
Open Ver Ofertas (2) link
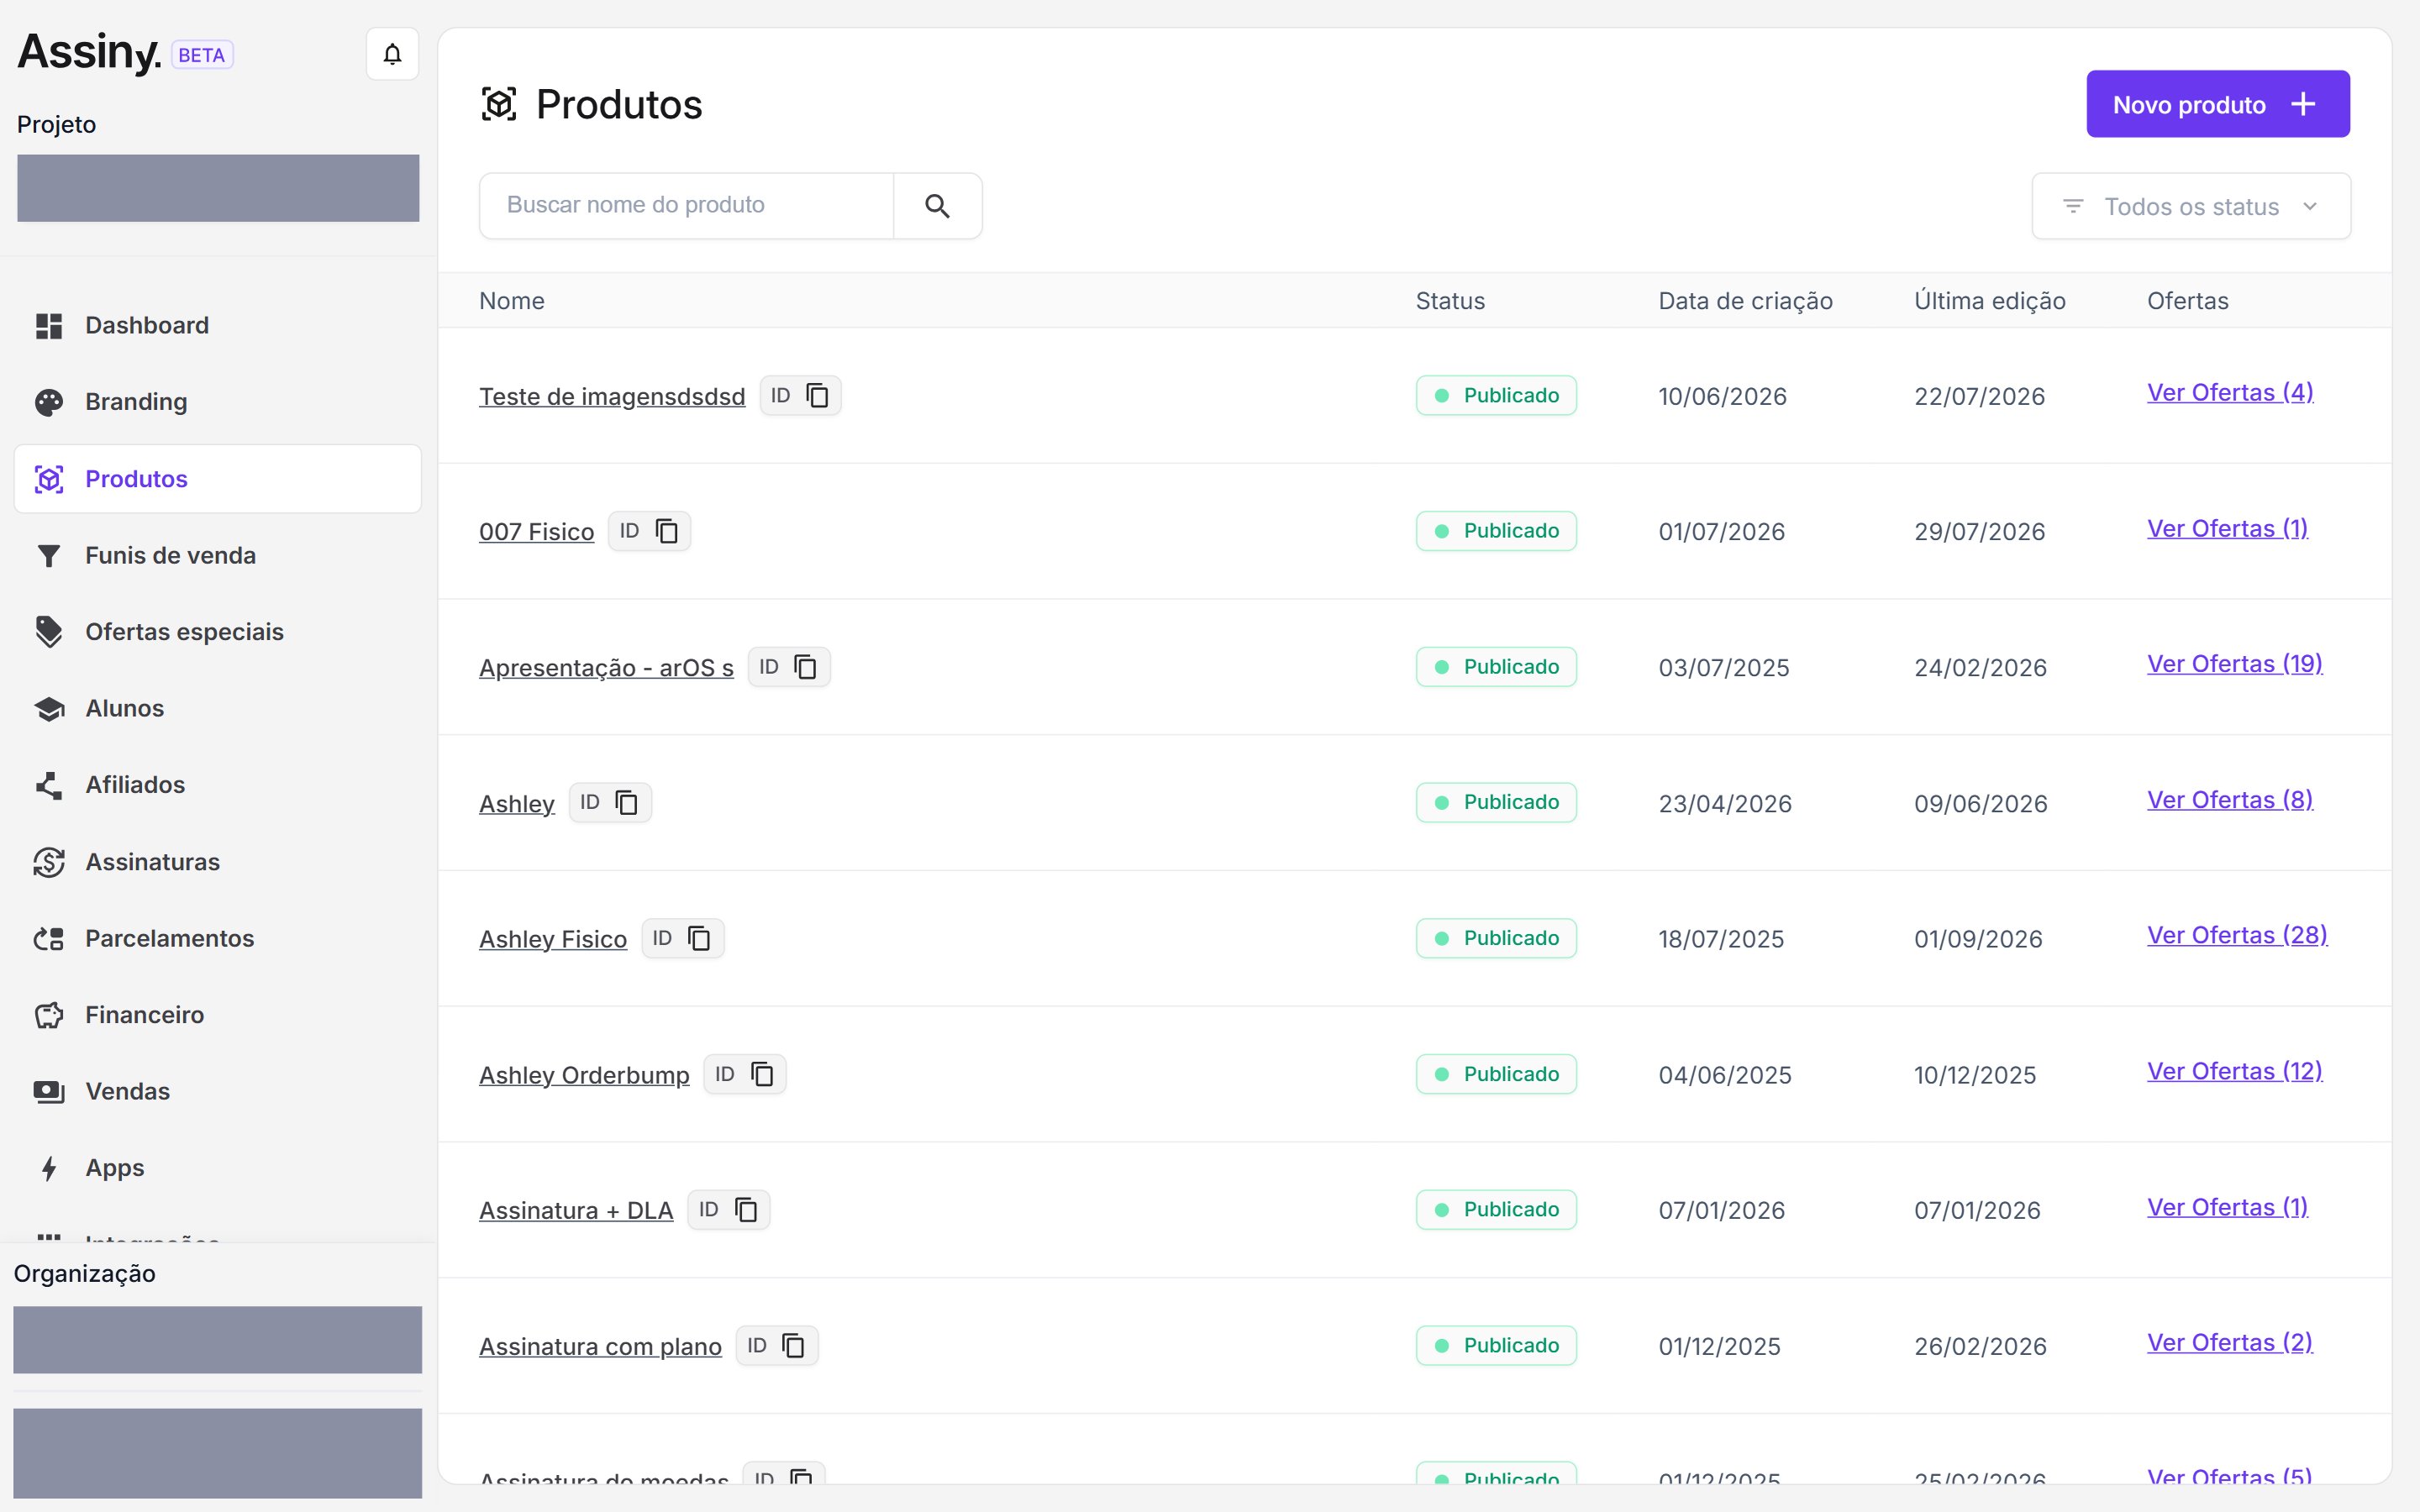(2230, 1342)
